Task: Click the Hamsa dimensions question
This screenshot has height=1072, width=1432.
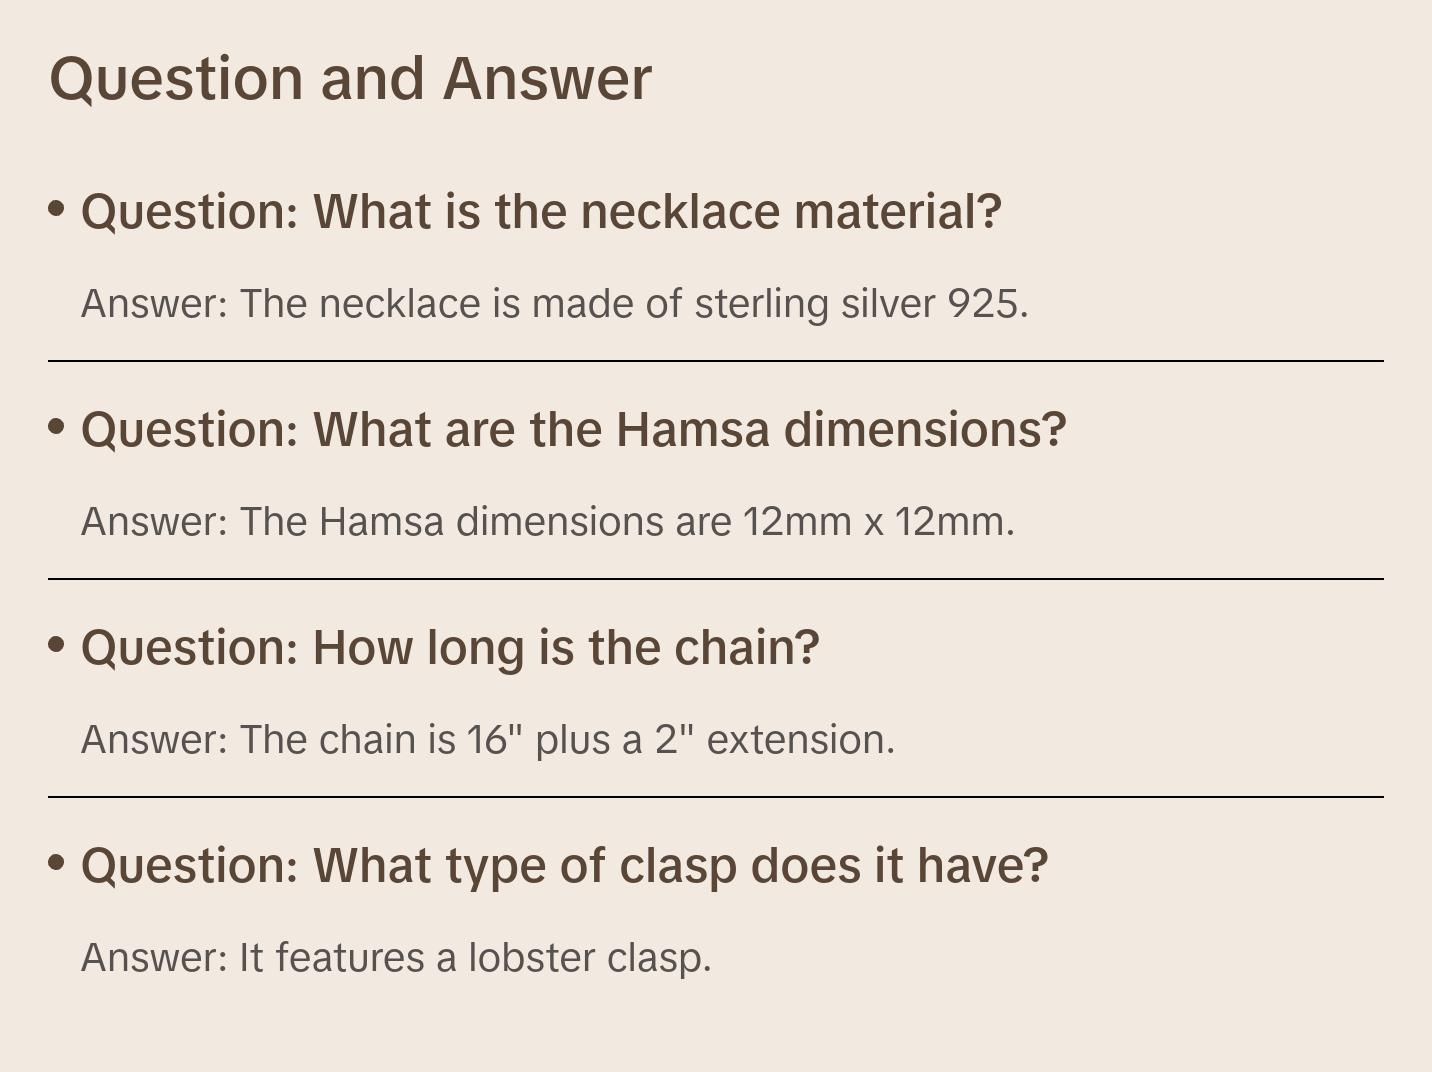Action: 573,430
